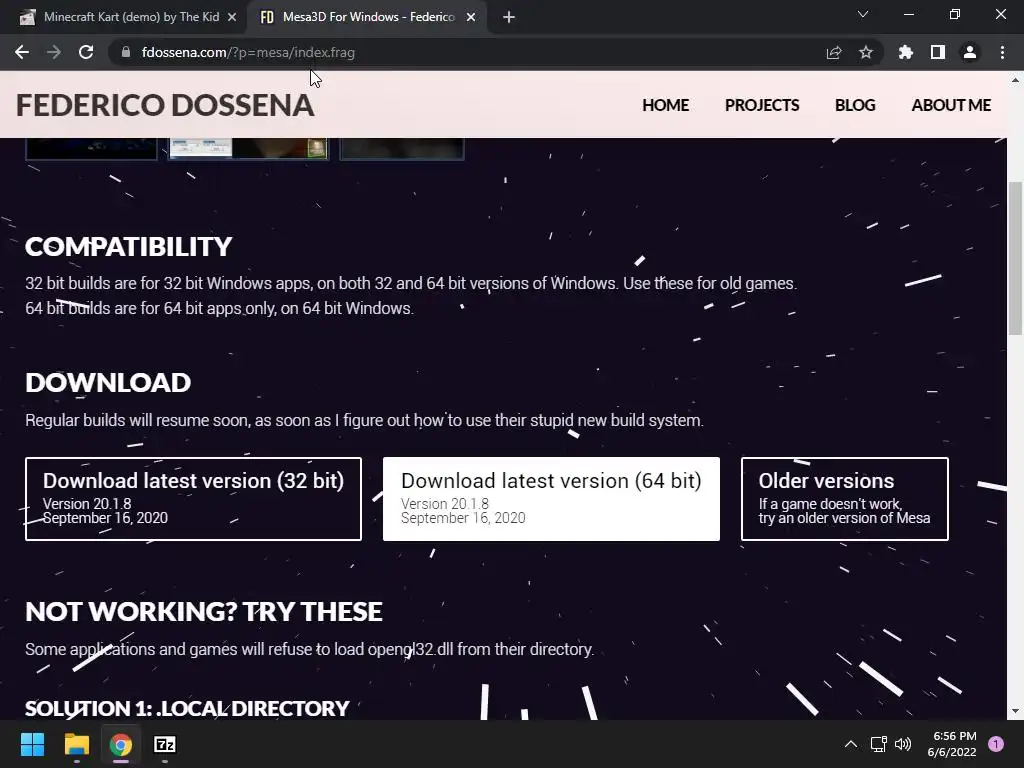Select the Mesa3D For Windows tab
Screen dimensions: 1024x768
(367, 17)
